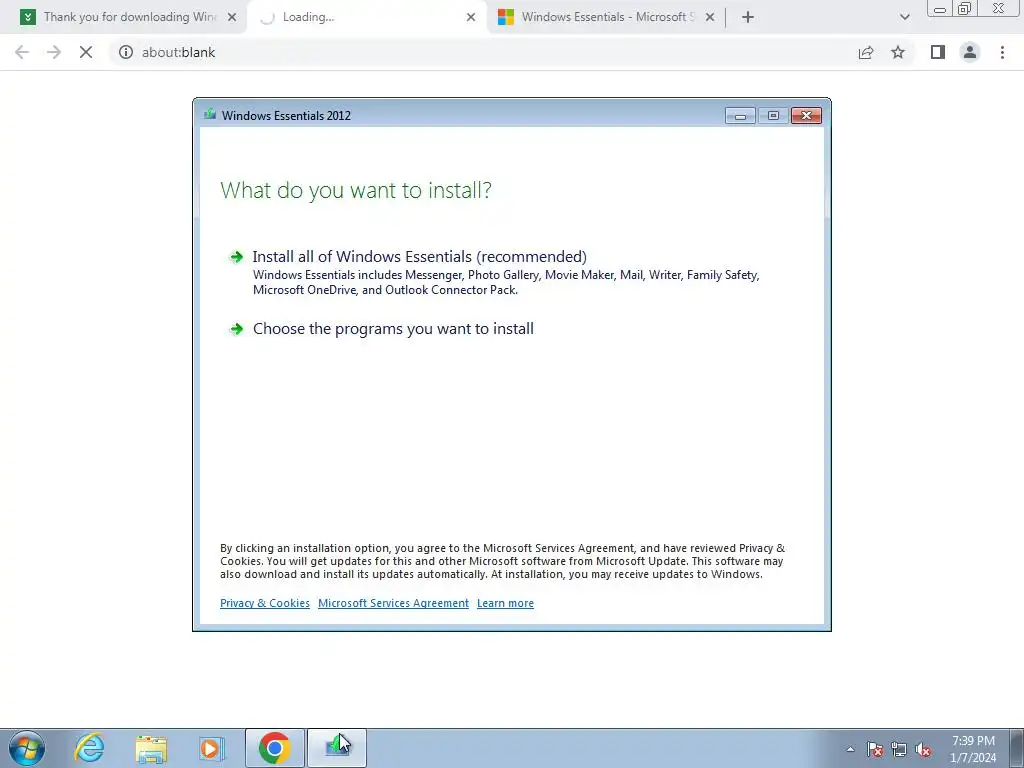Click Chrome icon on taskbar
Screen dimensions: 1024x768
coord(275,748)
